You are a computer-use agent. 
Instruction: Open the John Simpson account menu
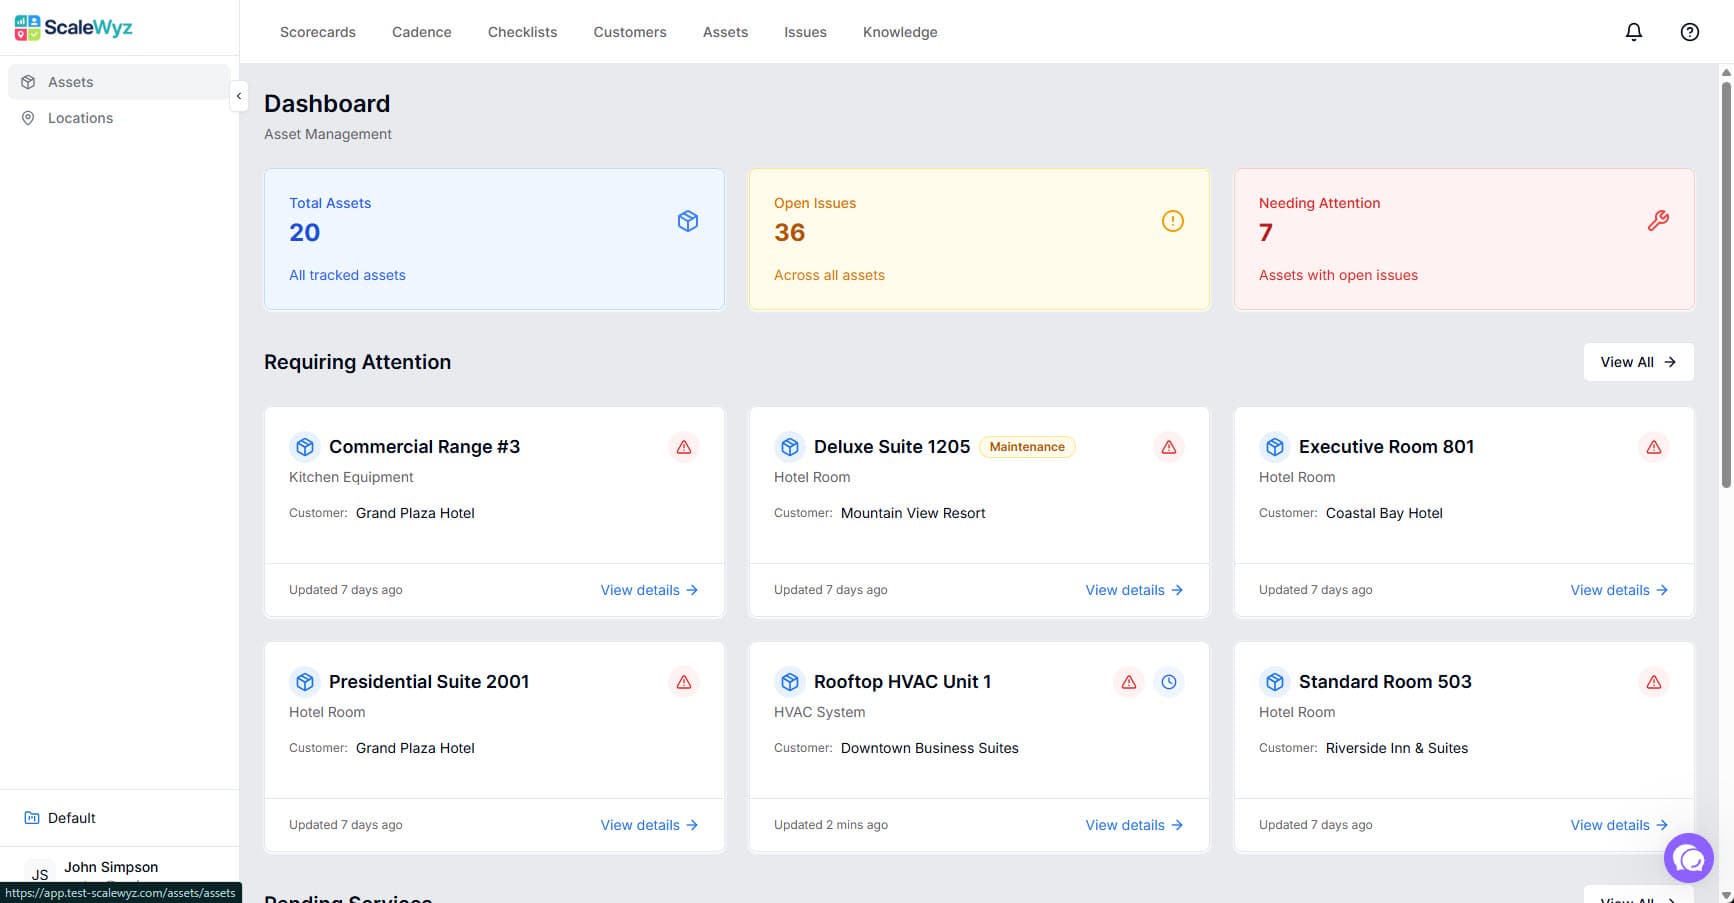tap(110, 867)
